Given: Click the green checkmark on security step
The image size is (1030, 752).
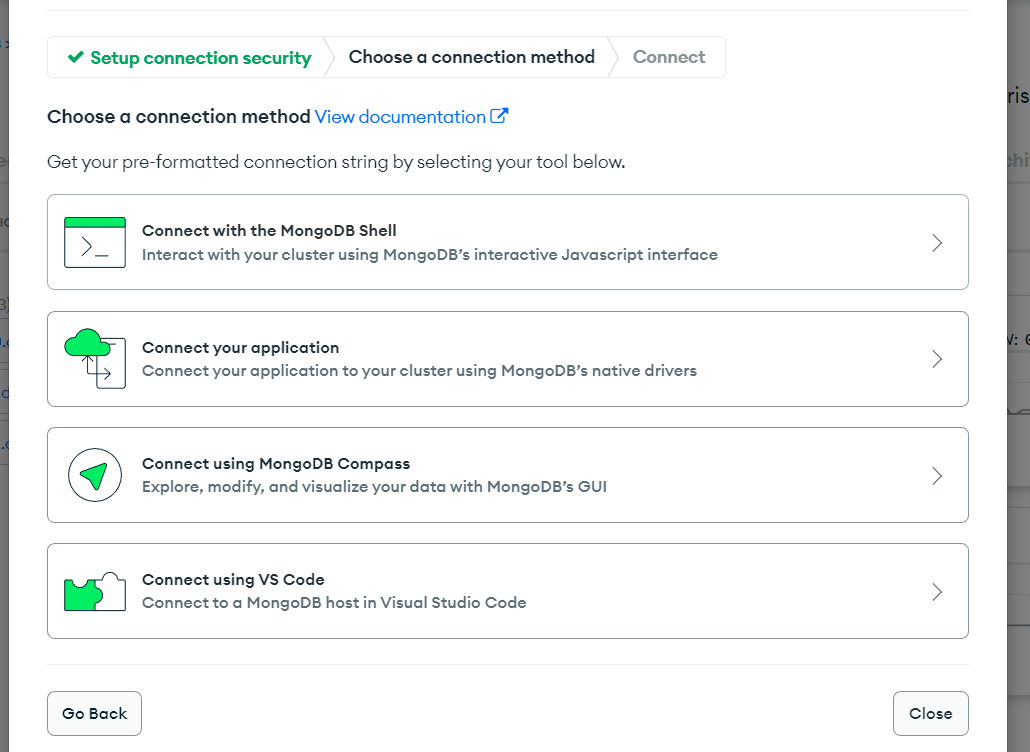Looking at the screenshot, I should 76,57.
